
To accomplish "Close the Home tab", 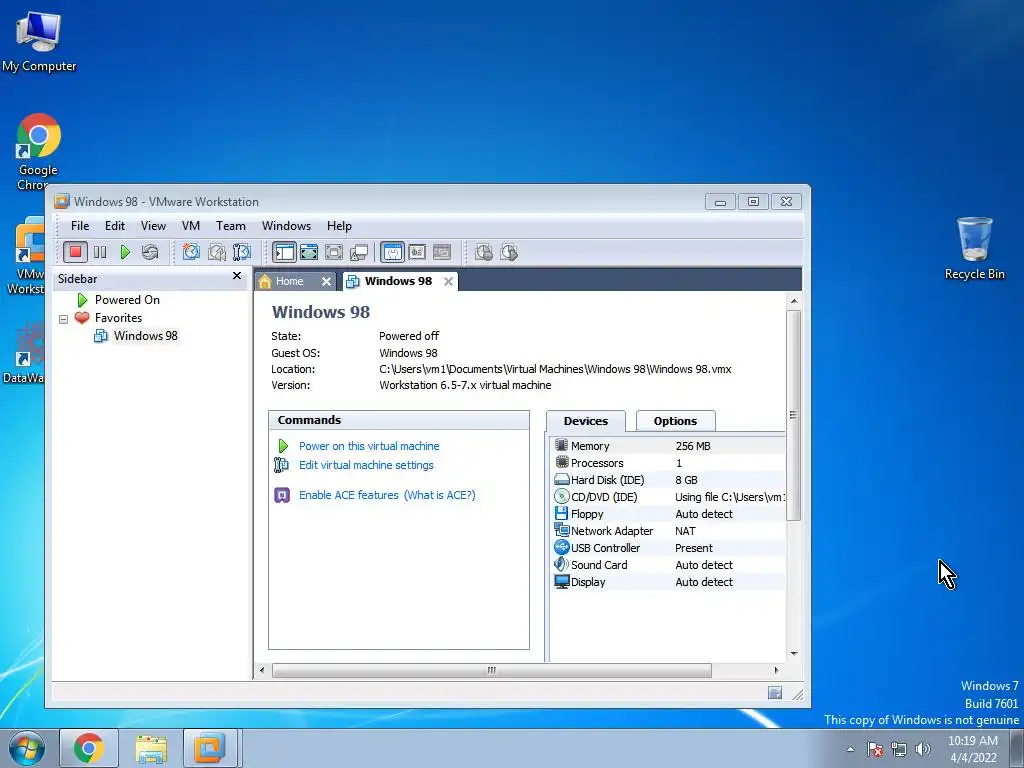I will click(327, 281).
